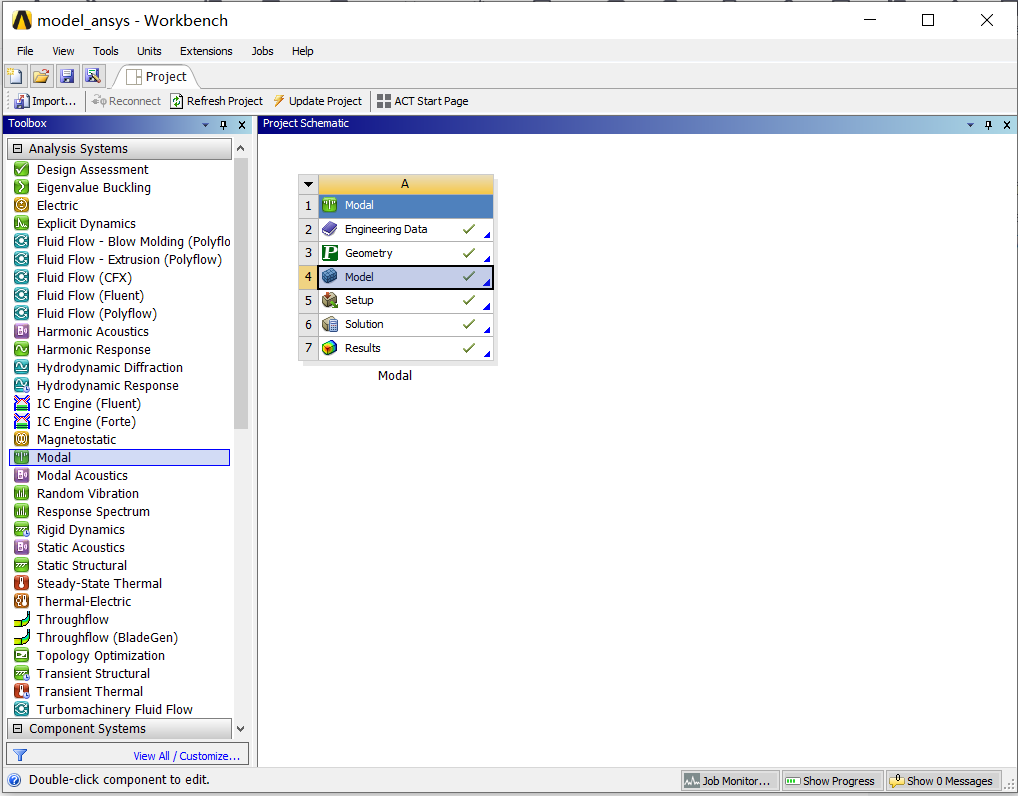
Task: Click the Save project icon
Action: click(67, 76)
